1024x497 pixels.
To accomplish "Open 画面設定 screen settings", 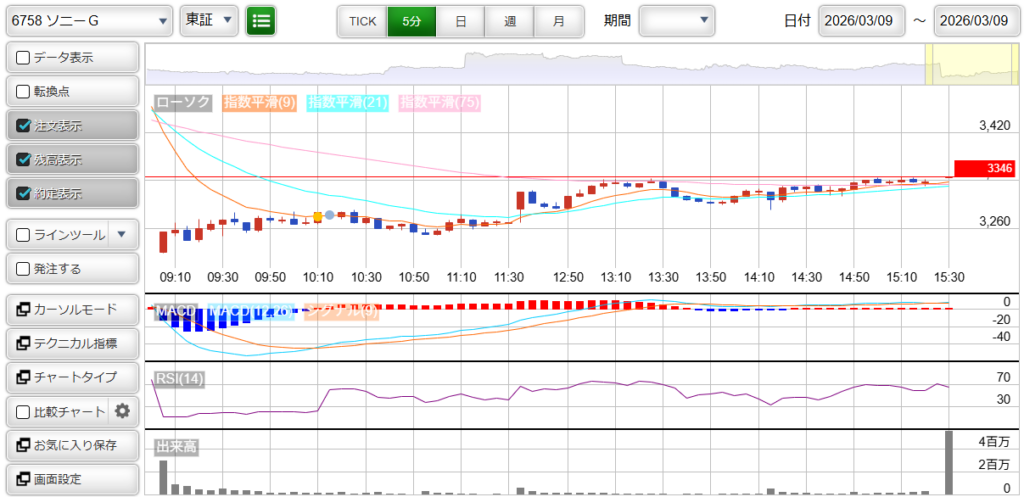I will (70, 479).
